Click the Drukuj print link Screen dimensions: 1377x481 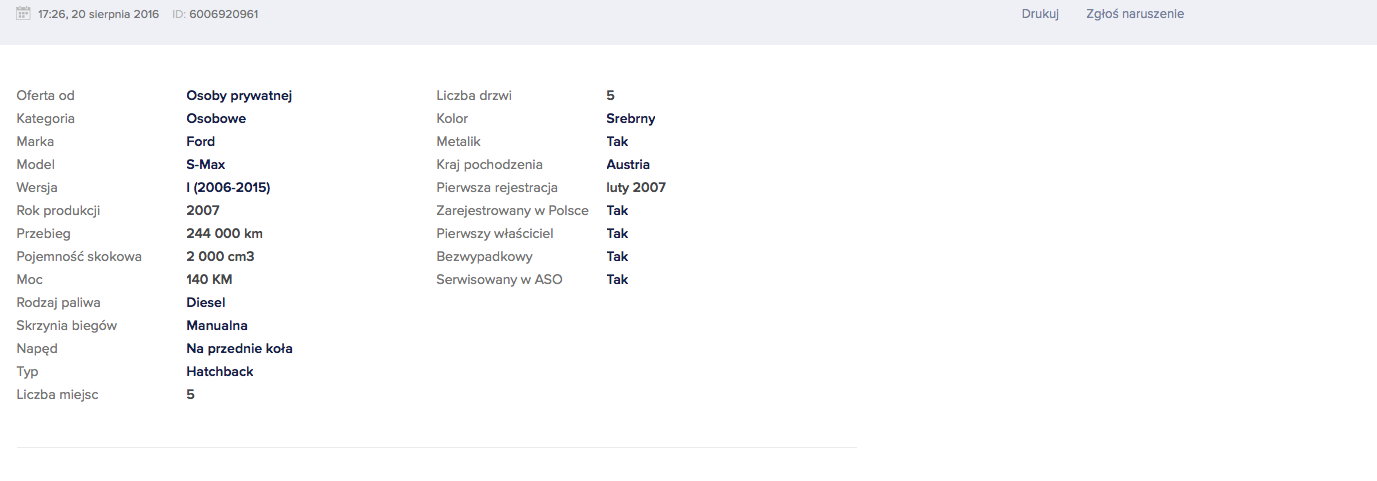(1040, 14)
